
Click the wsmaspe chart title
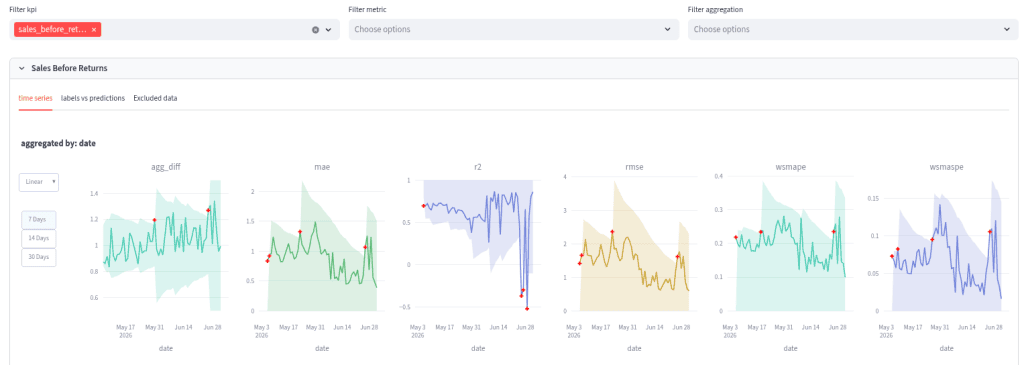(x=946, y=167)
